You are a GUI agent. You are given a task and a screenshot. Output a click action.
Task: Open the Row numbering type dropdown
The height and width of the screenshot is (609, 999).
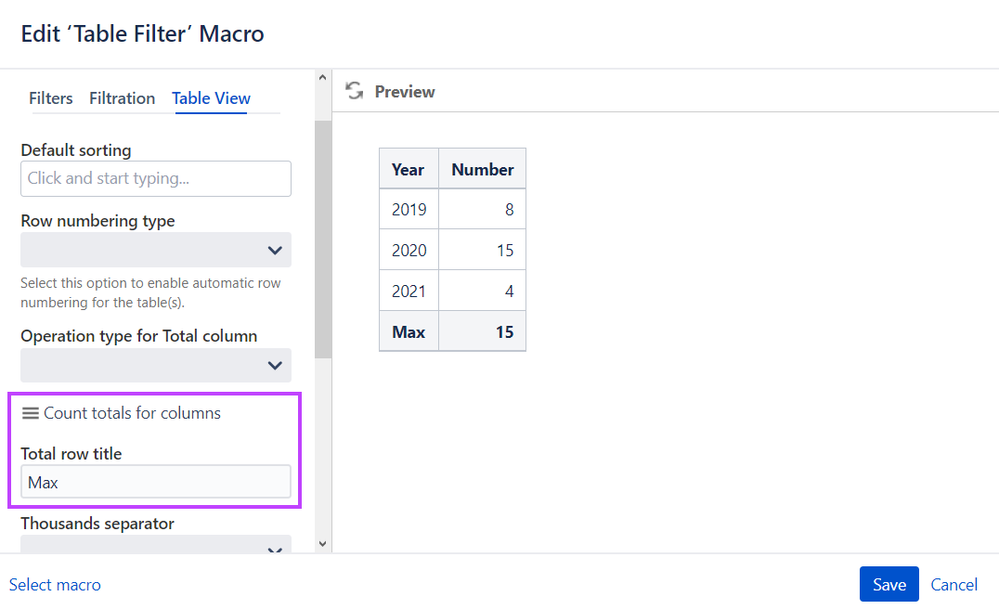[x=155, y=250]
